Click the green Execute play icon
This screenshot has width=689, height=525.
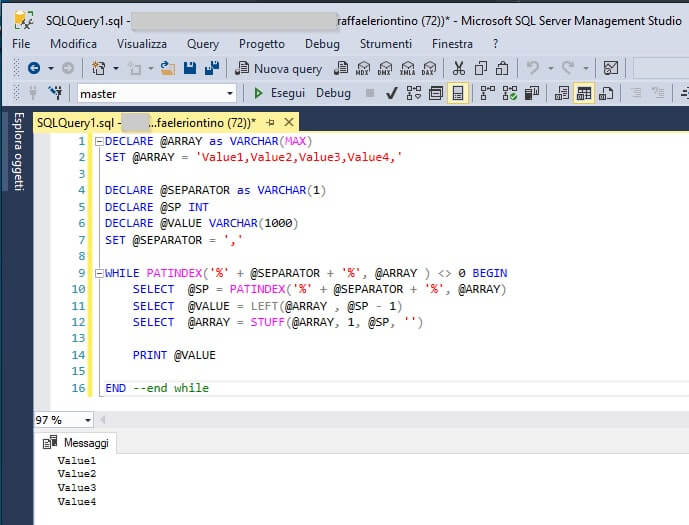click(258, 93)
